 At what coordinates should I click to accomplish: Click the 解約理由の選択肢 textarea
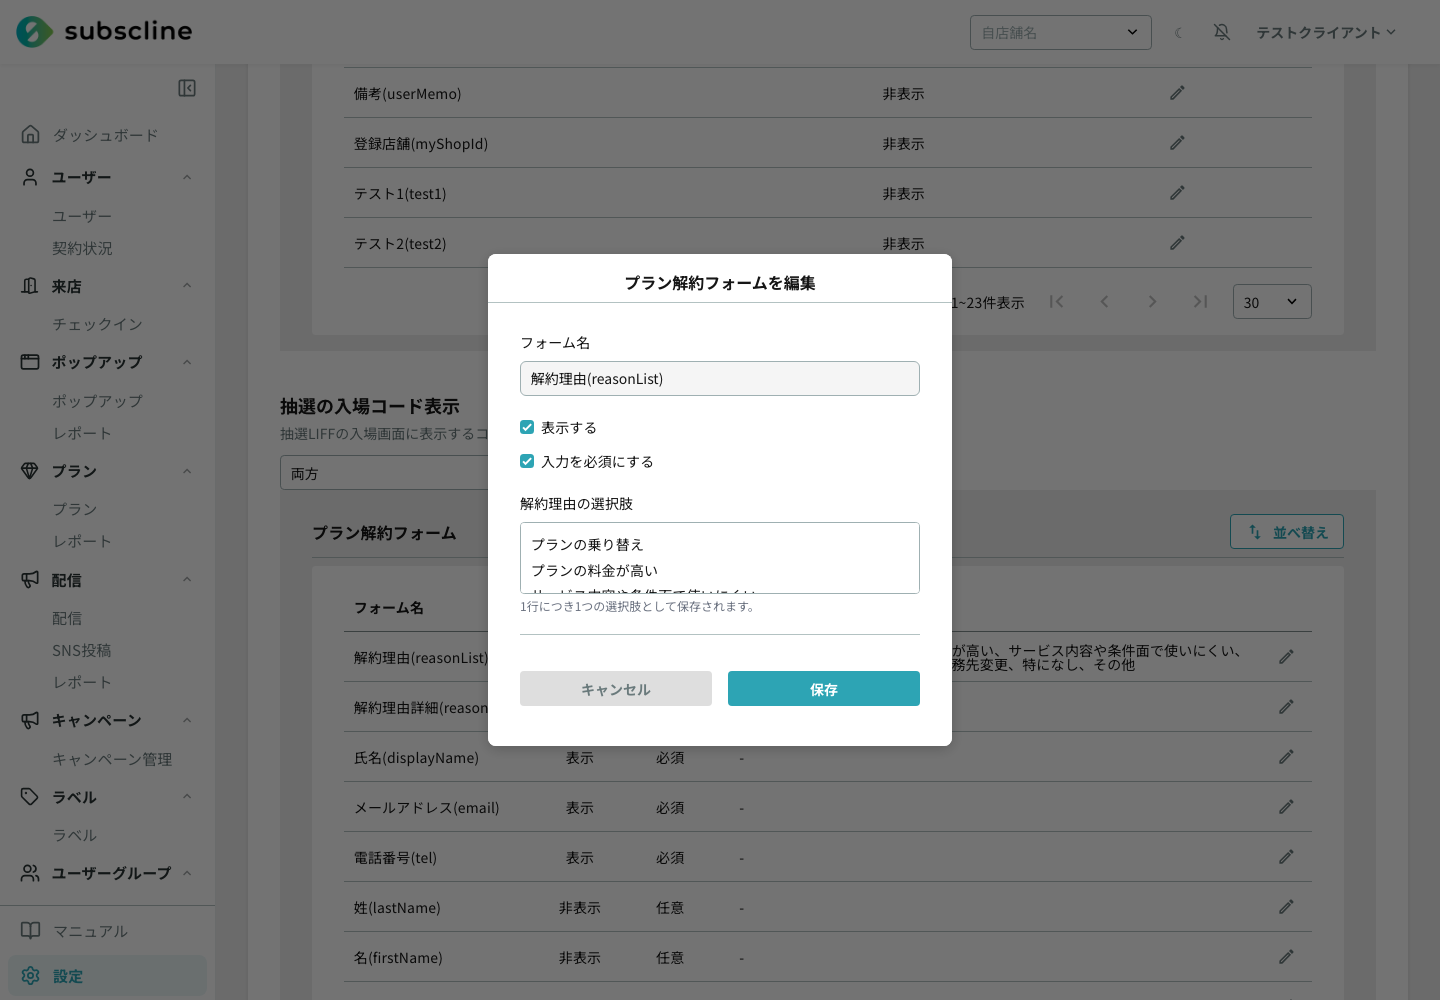(x=720, y=558)
